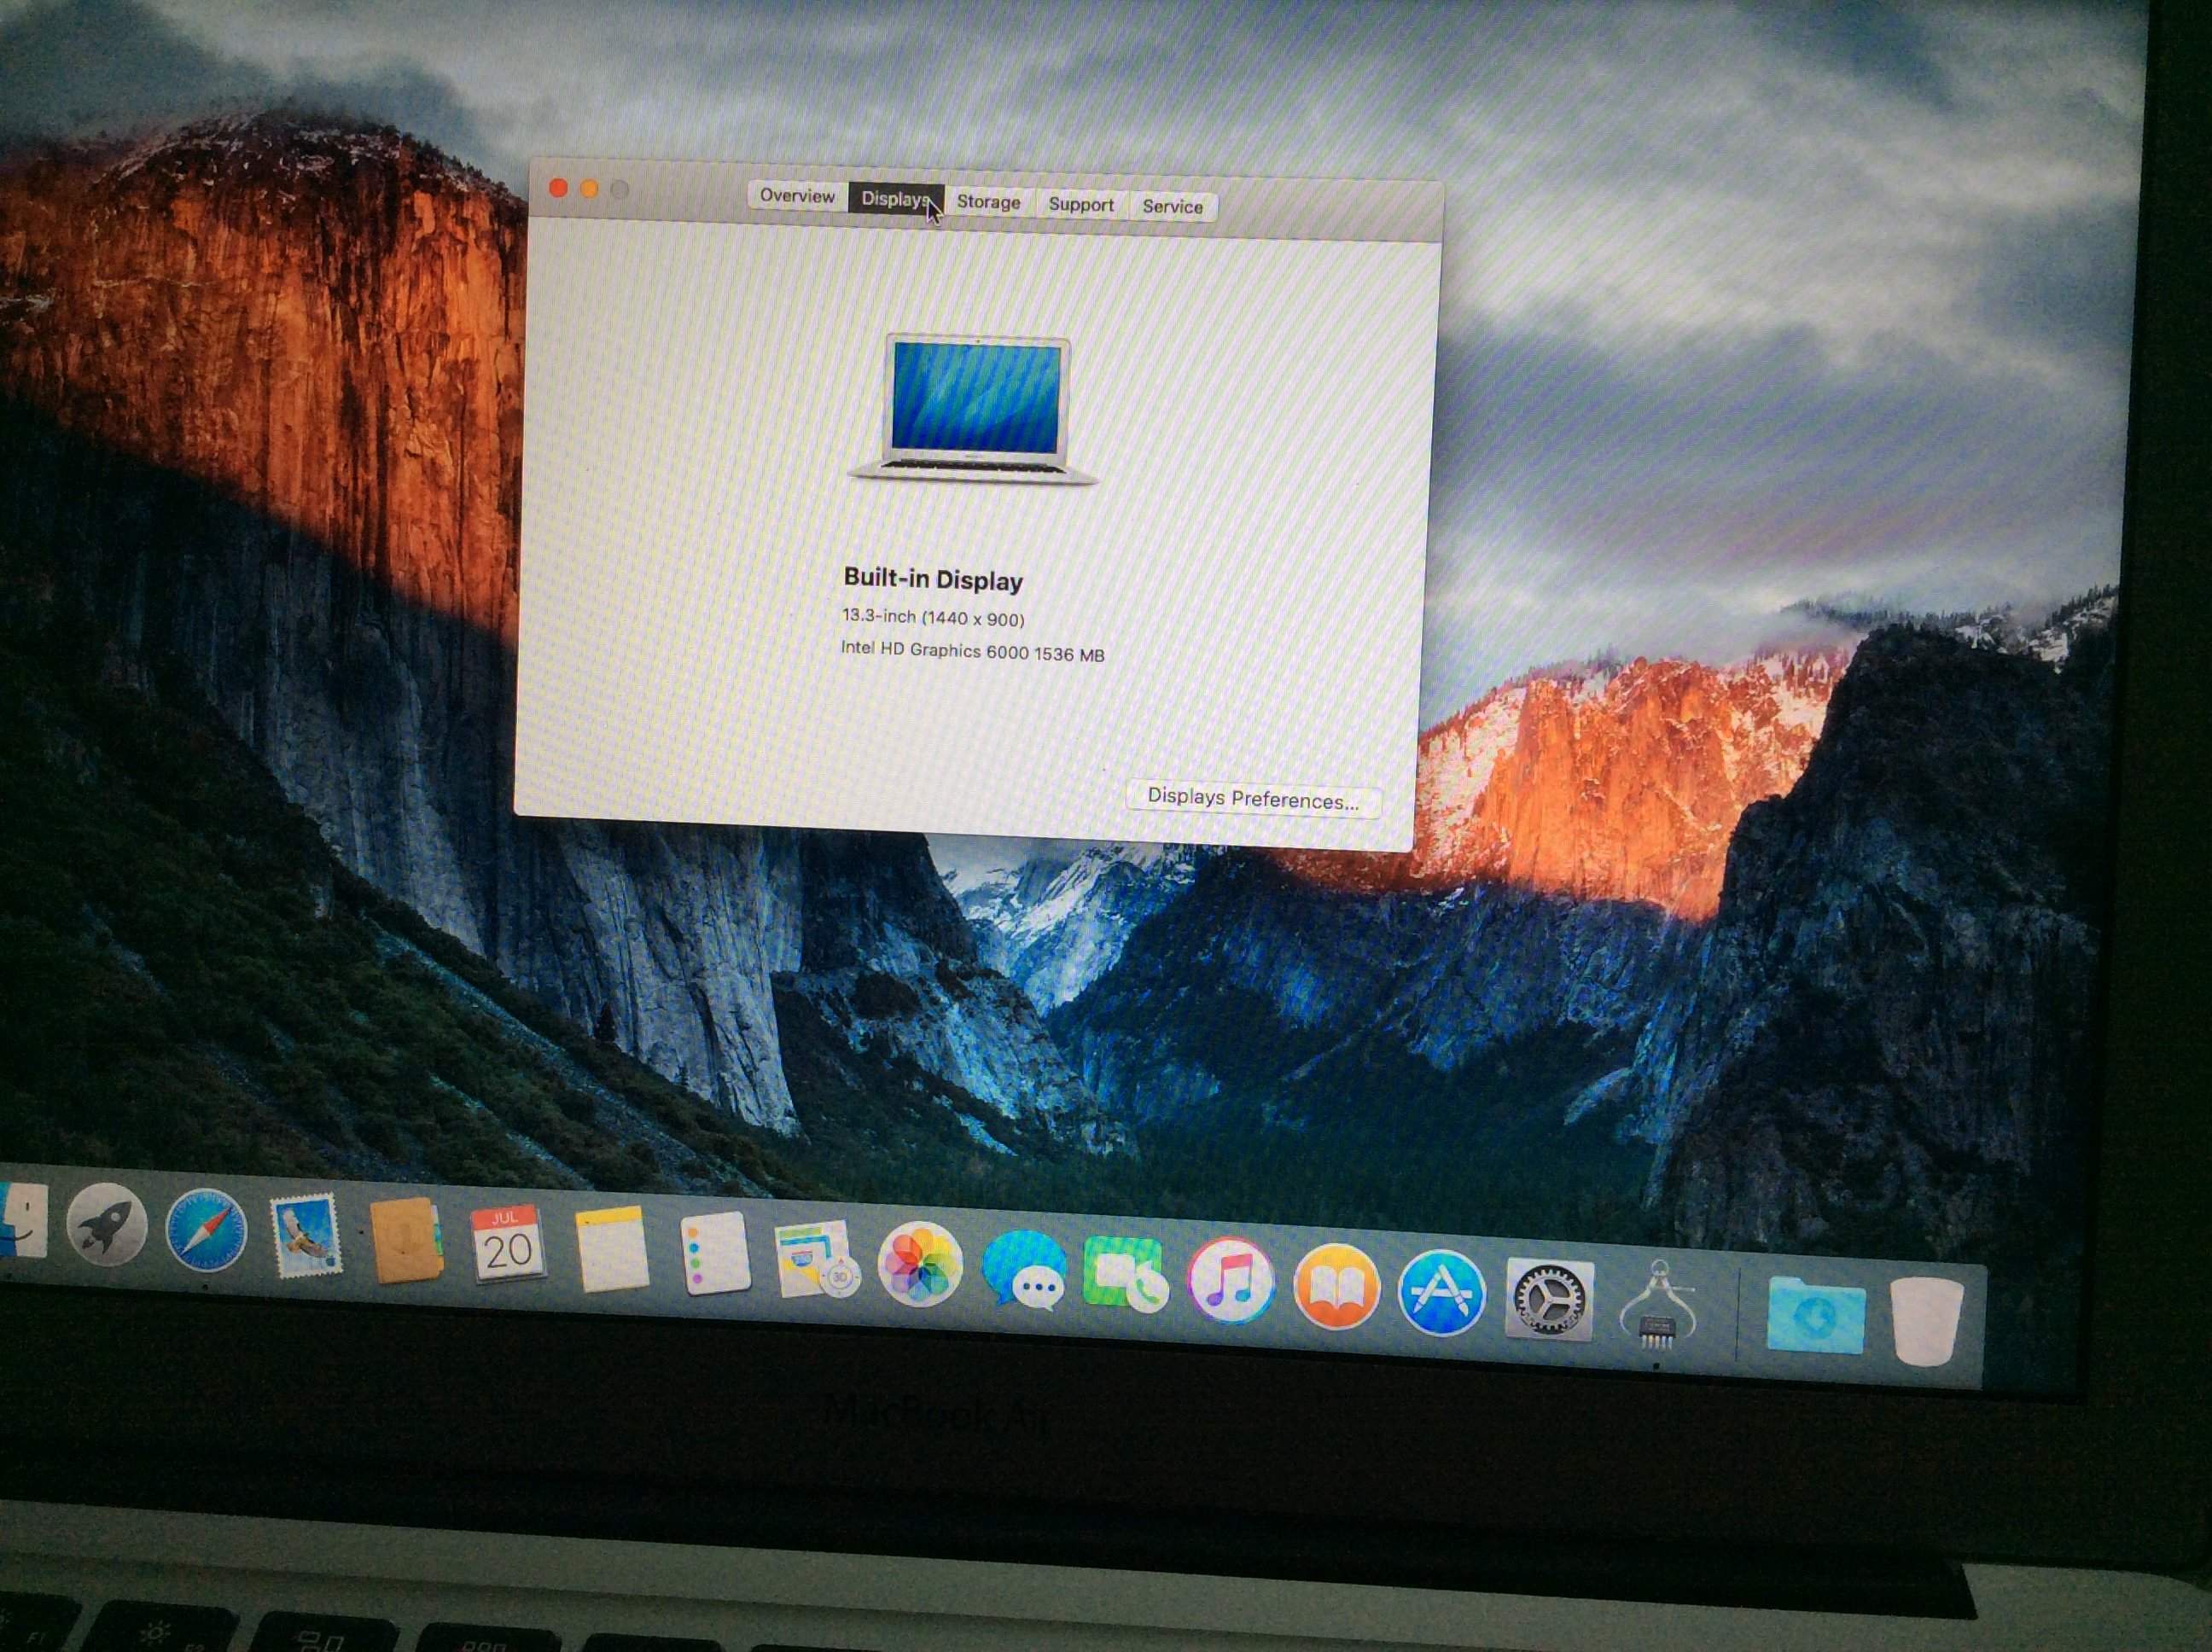
Task: Launch the App Store from Dock
Action: 1441,1292
